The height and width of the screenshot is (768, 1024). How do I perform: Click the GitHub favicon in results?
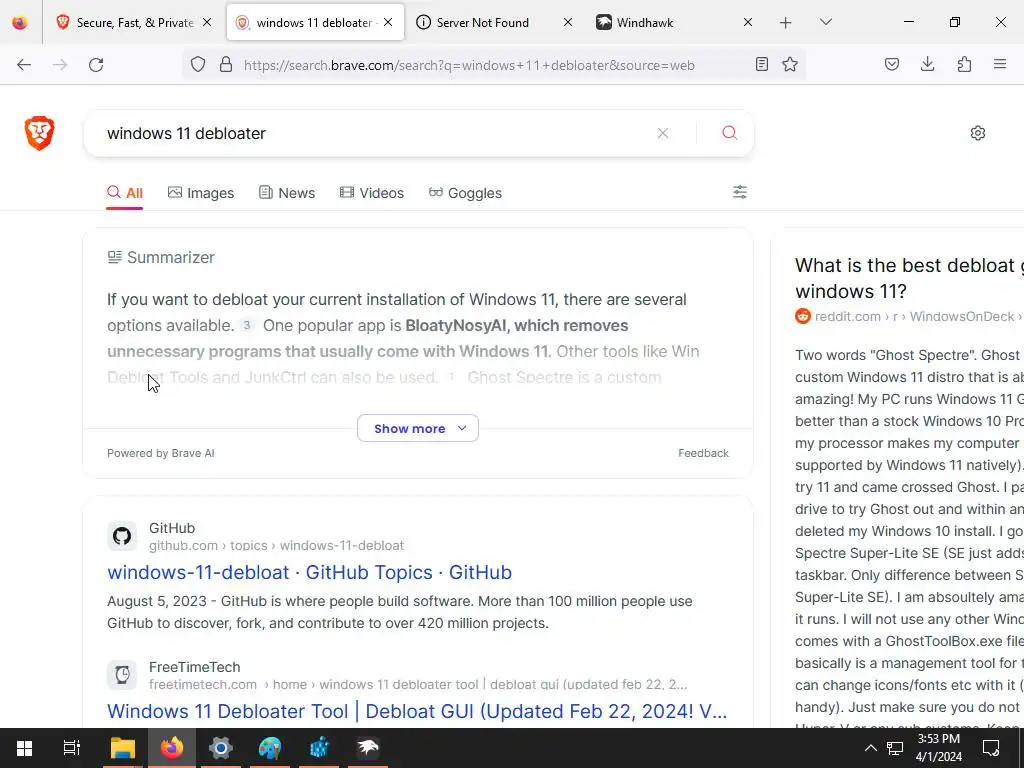tap(122, 537)
